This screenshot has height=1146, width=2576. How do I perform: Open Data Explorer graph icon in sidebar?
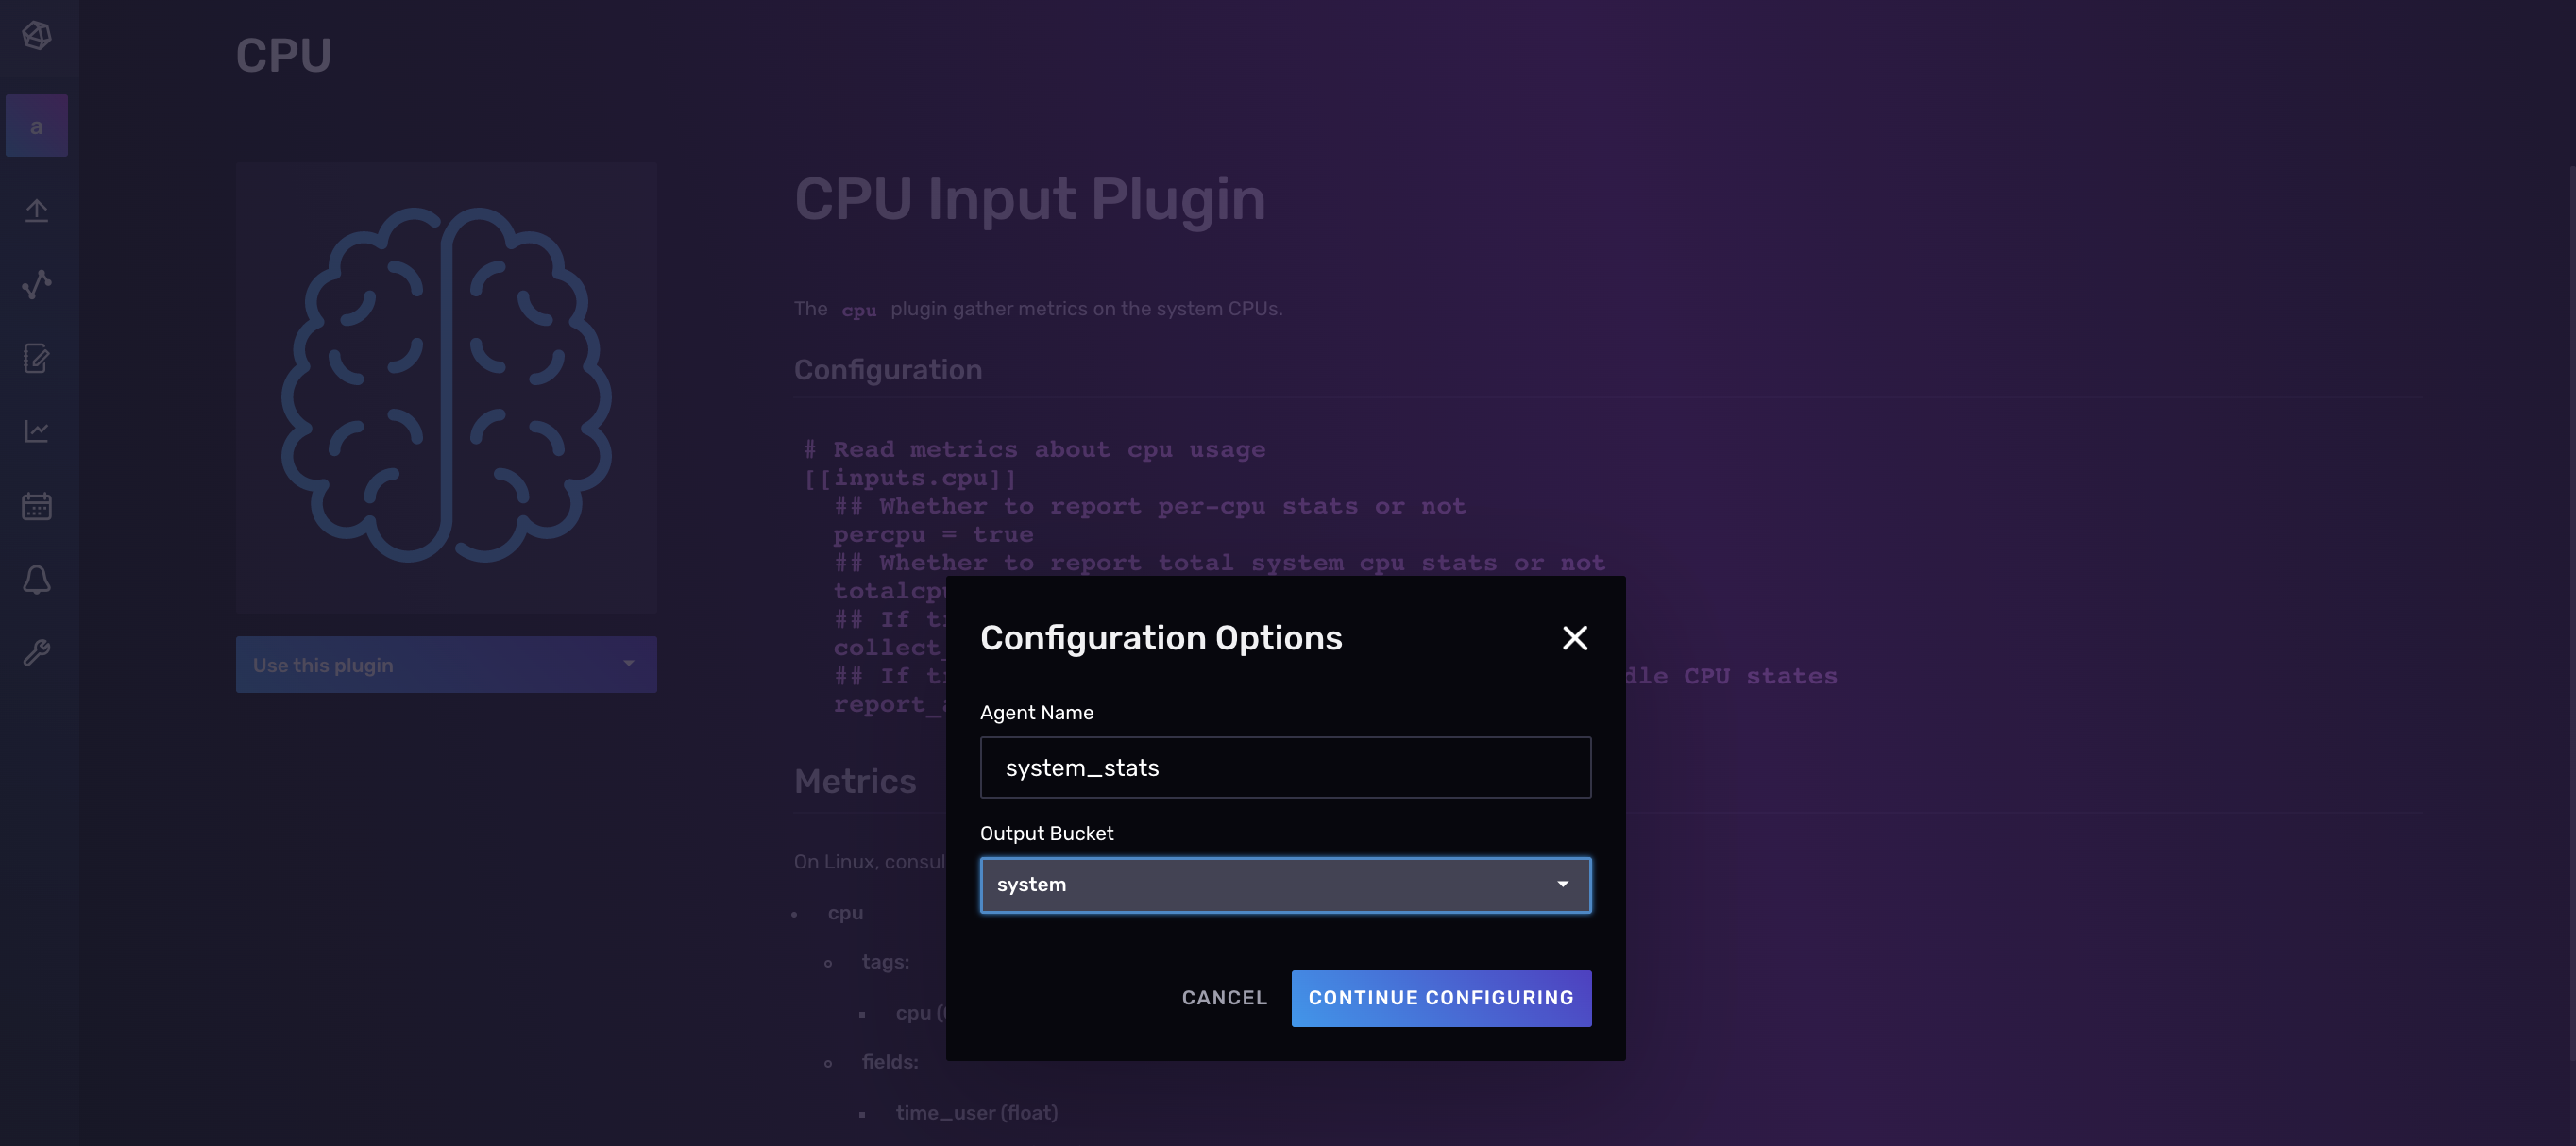(37, 284)
